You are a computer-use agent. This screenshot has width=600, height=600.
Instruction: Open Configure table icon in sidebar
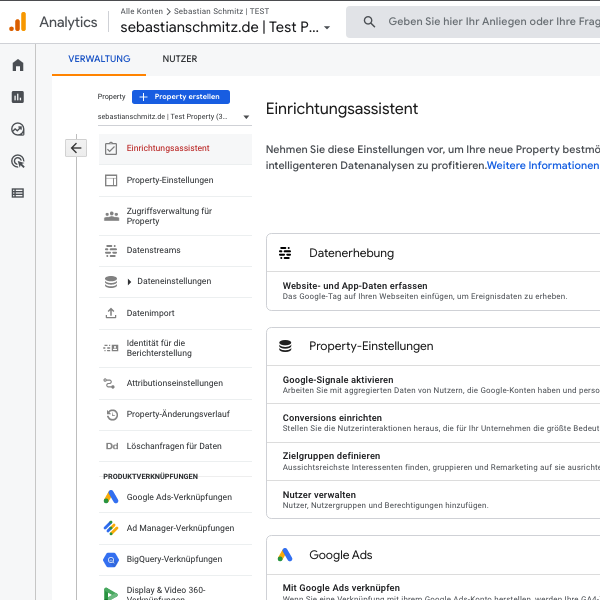18,193
